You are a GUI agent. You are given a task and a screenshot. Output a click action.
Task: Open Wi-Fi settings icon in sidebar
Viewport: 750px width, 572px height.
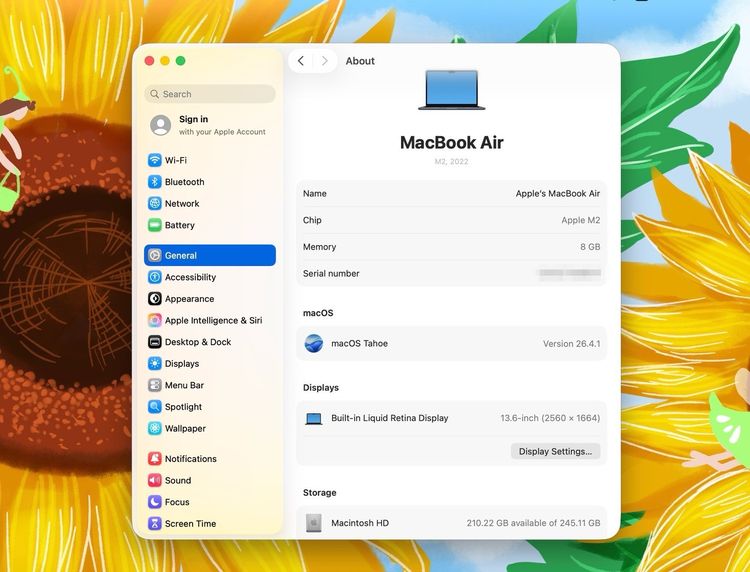[x=154, y=160]
